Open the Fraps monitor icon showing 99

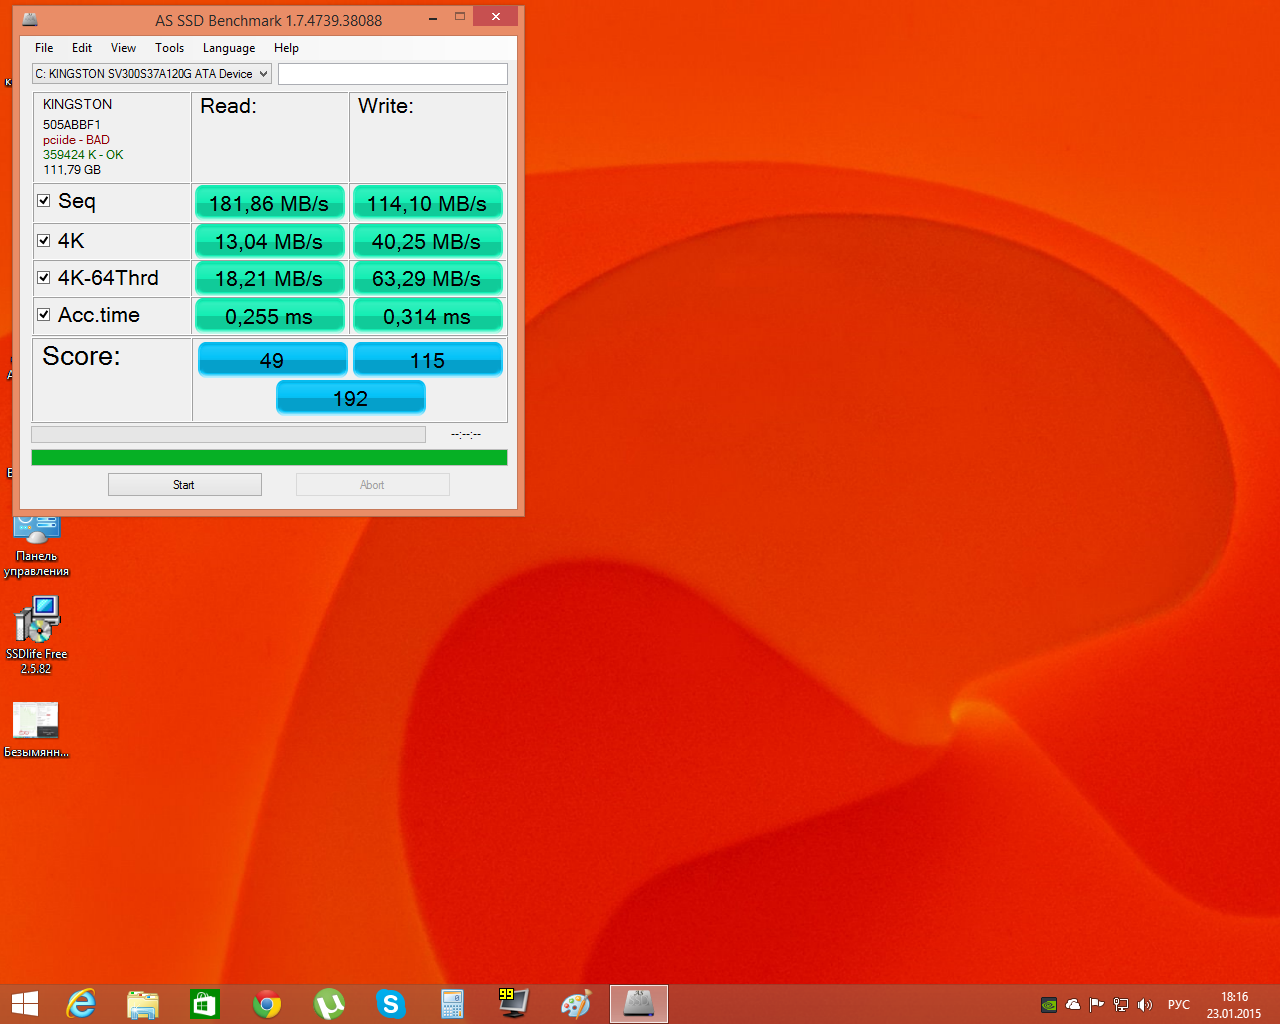pos(514,1003)
